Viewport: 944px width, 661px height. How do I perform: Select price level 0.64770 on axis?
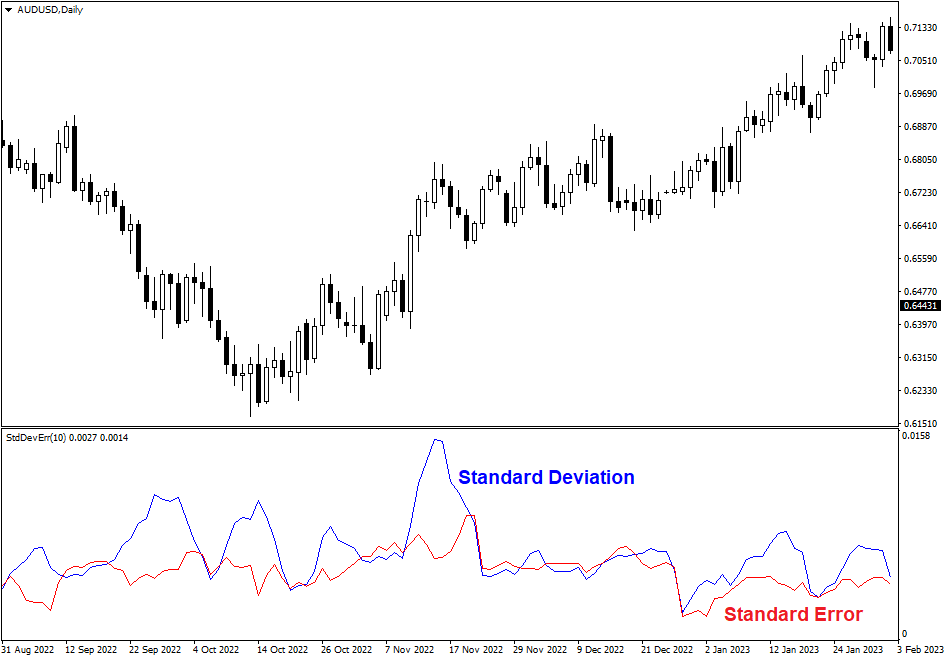(921, 292)
